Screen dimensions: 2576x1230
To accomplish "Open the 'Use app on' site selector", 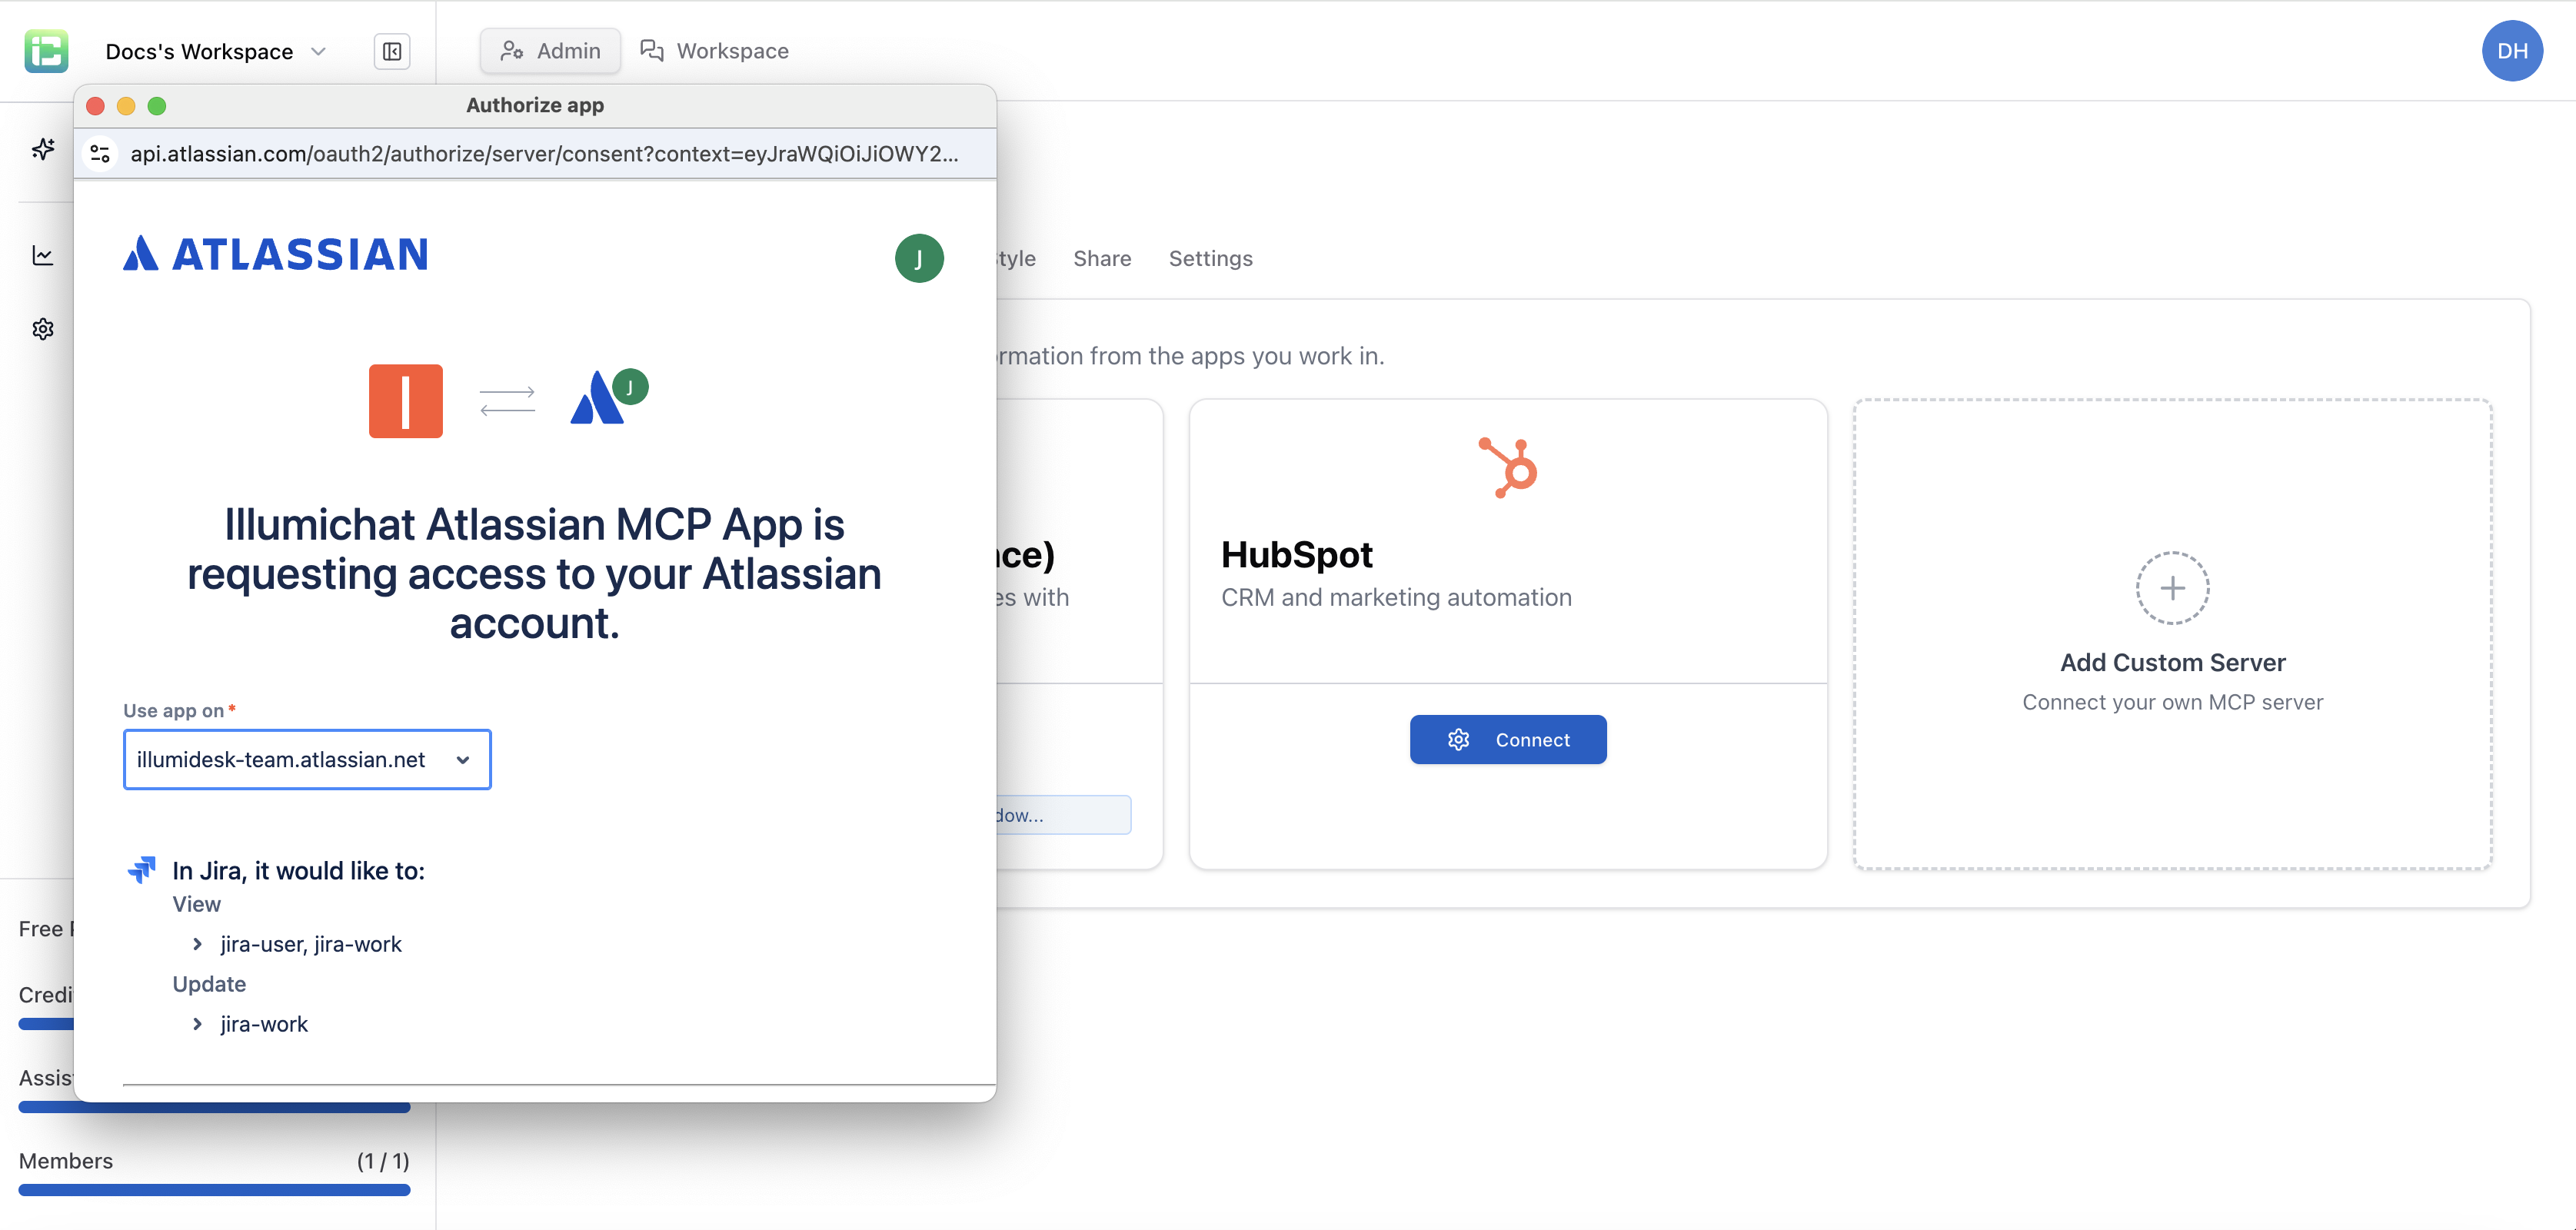I will pyautogui.click(x=306, y=759).
